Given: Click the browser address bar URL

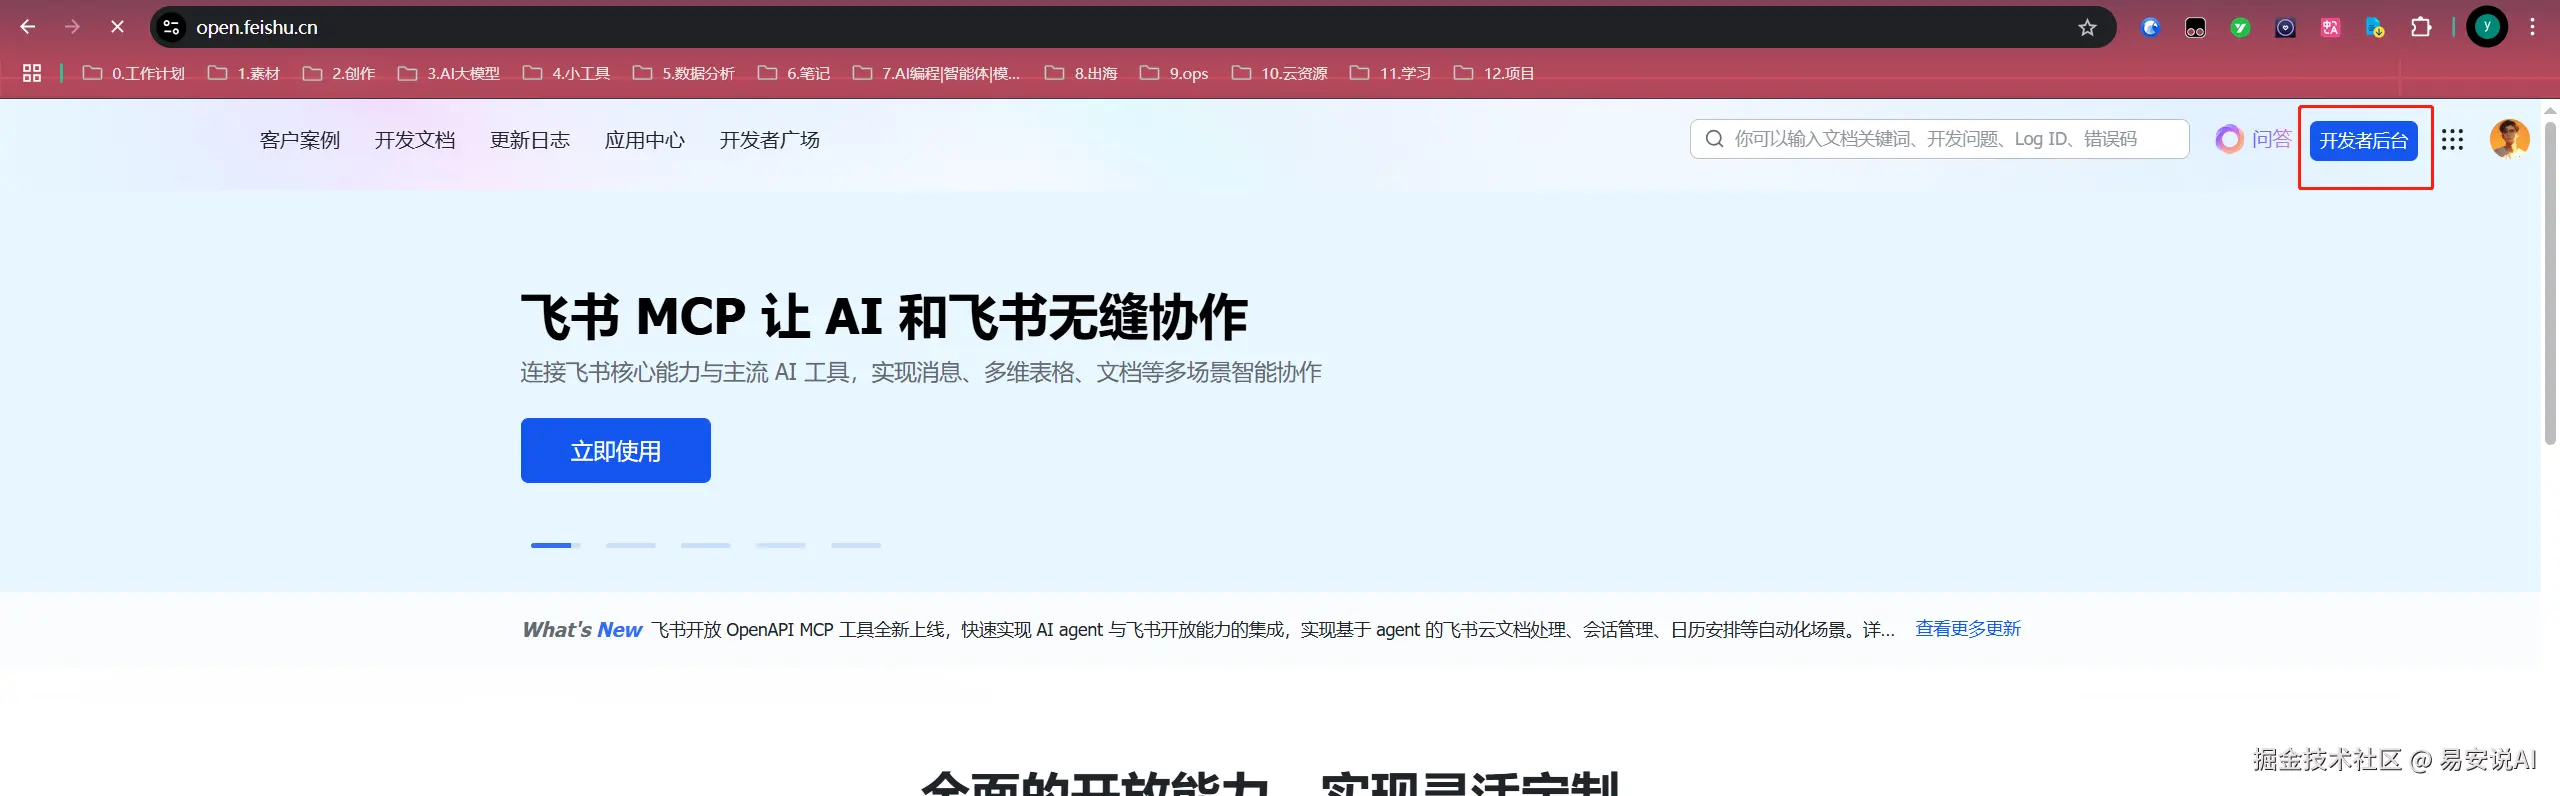Looking at the screenshot, I should coord(257,27).
